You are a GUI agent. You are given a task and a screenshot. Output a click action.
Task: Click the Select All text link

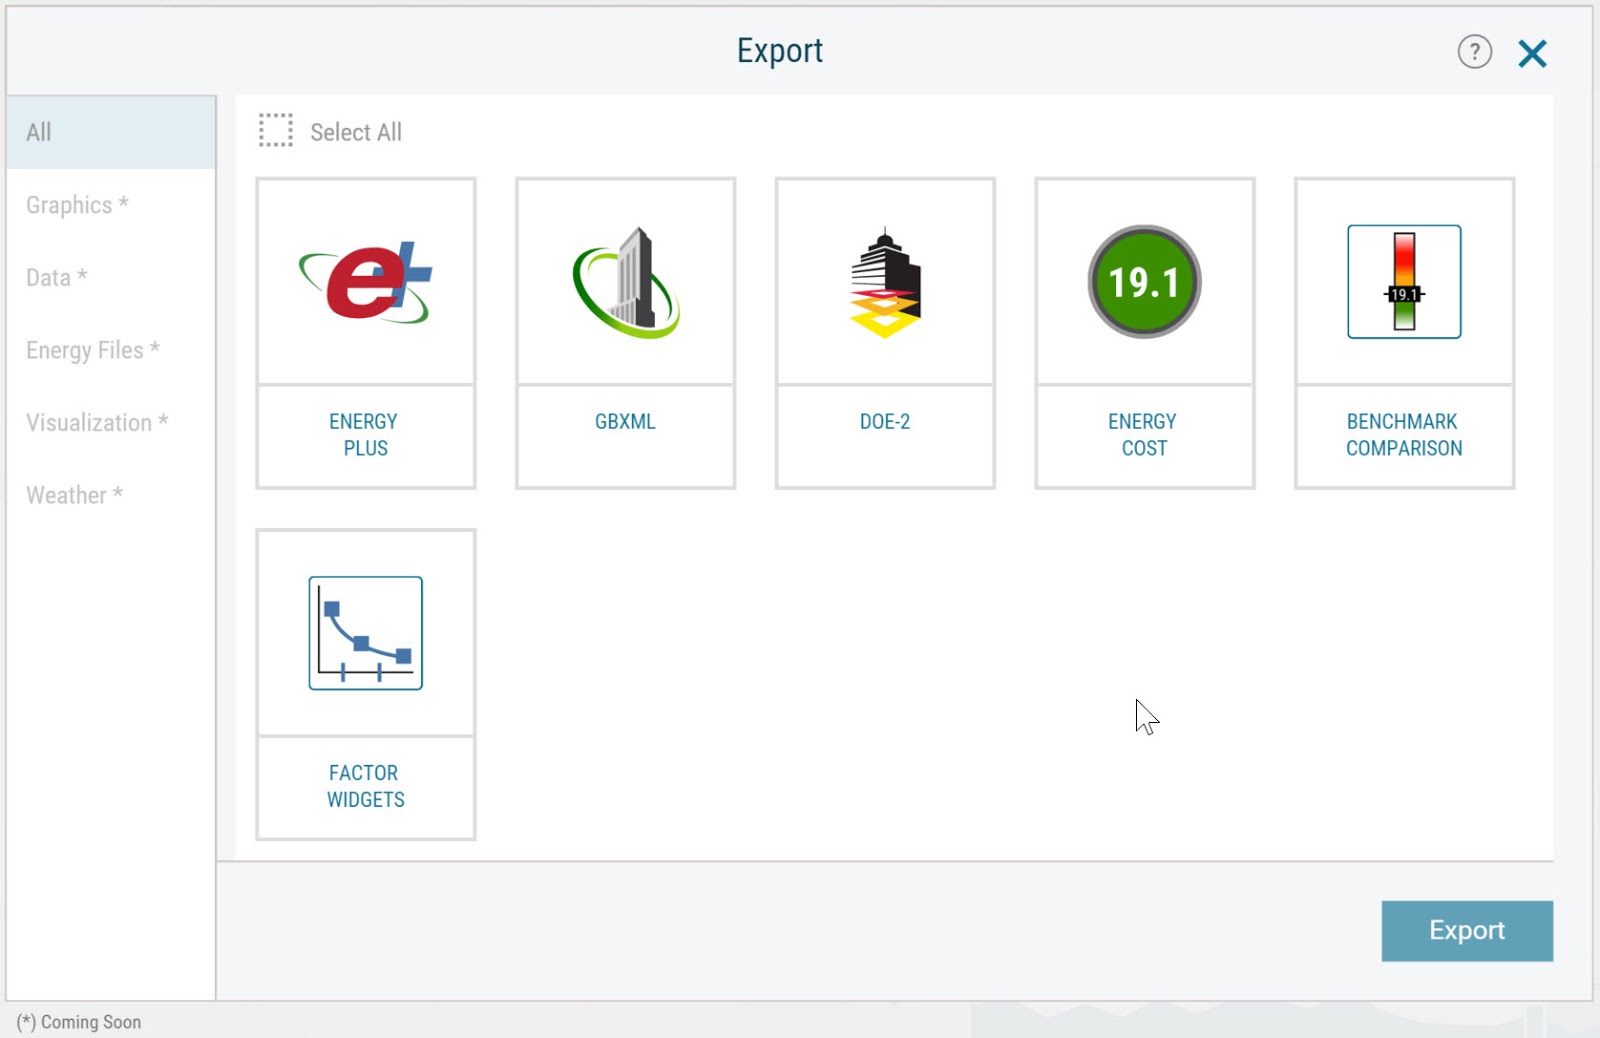tap(355, 131)
